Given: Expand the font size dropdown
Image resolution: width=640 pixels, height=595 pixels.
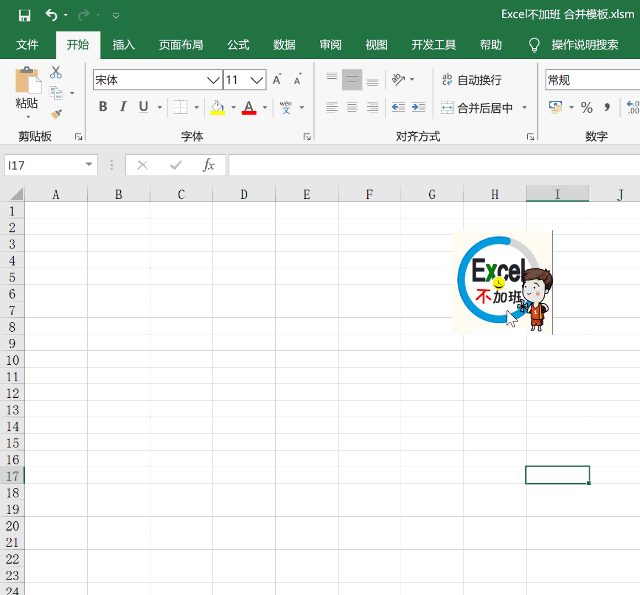Looking at the screenshot, I should (257, 80).
